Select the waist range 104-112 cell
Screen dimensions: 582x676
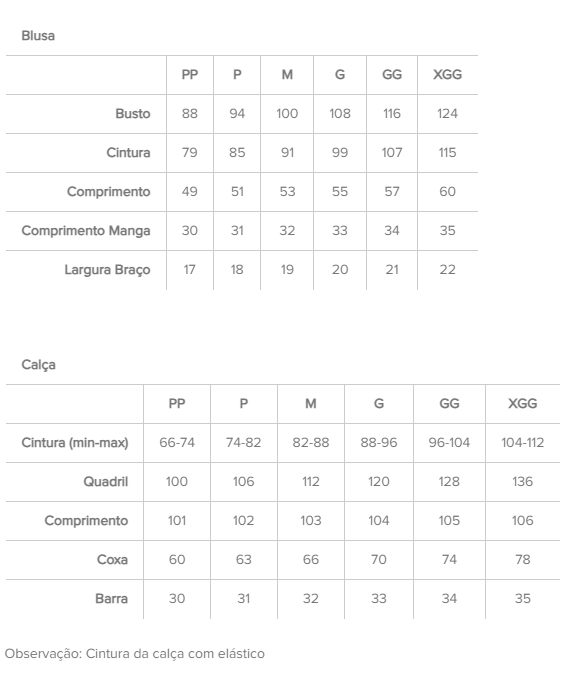point(523,443)
